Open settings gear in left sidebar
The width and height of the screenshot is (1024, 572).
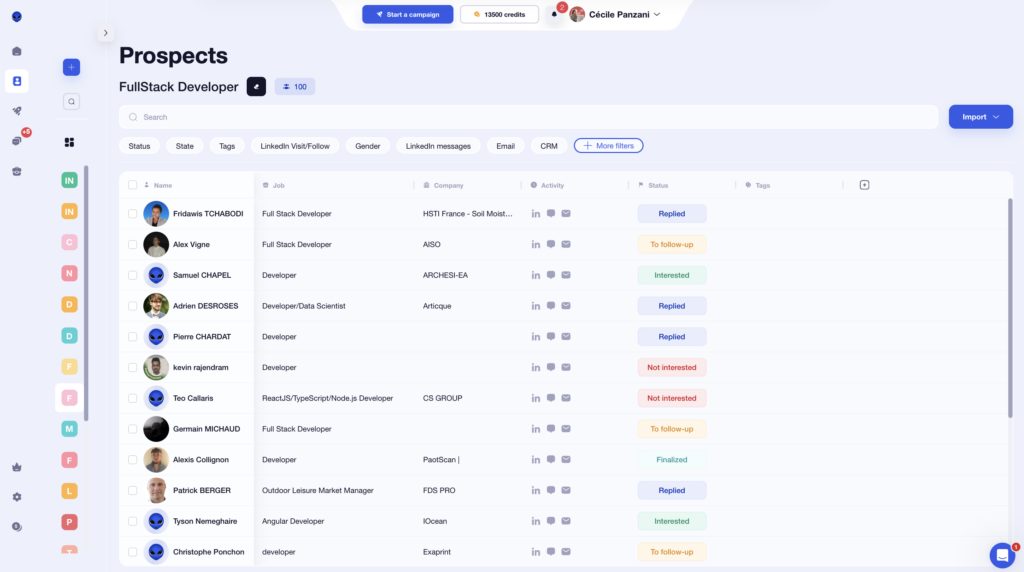point(17,497)
